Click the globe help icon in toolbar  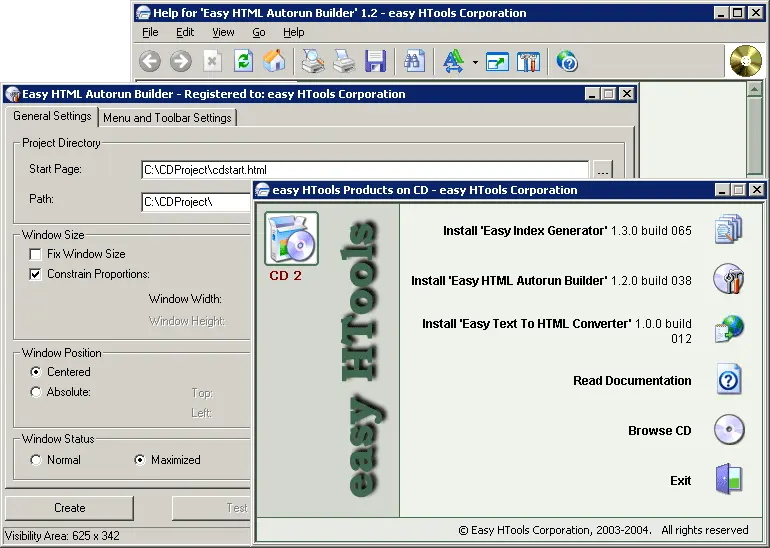(567, 62)
